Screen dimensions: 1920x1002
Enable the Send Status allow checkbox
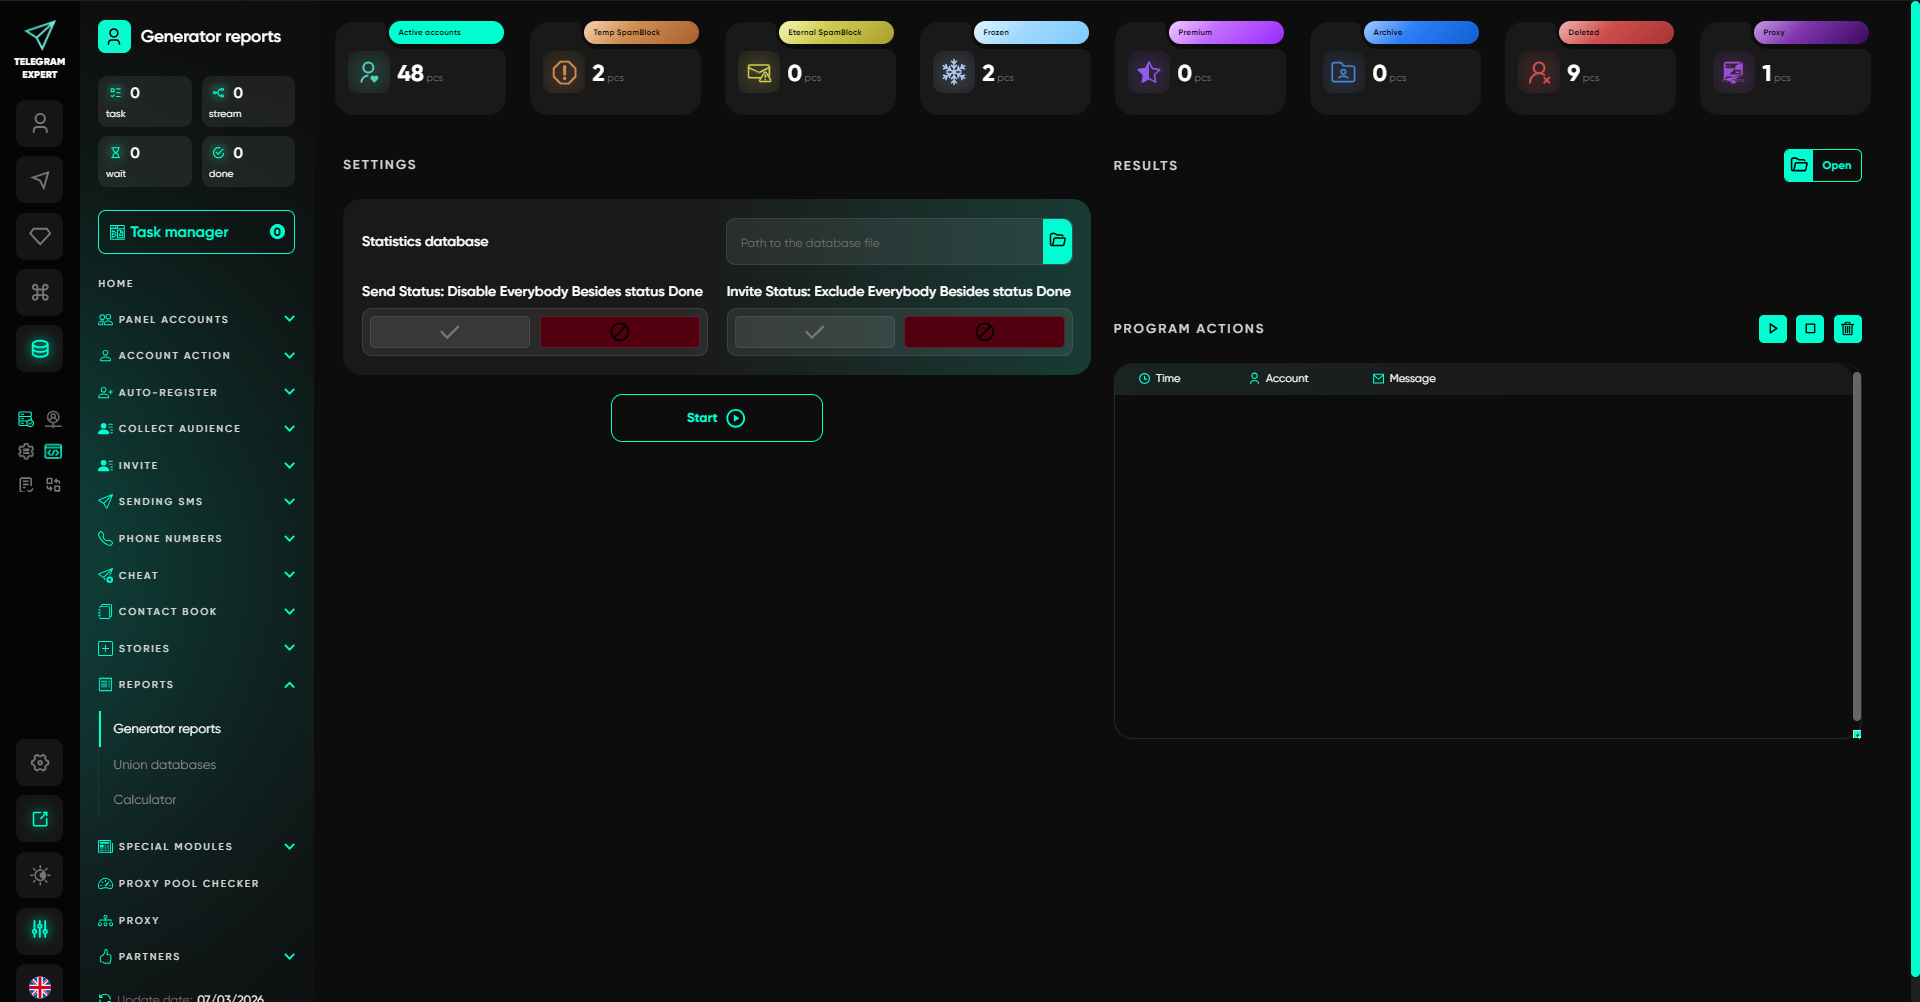point(449,331)
